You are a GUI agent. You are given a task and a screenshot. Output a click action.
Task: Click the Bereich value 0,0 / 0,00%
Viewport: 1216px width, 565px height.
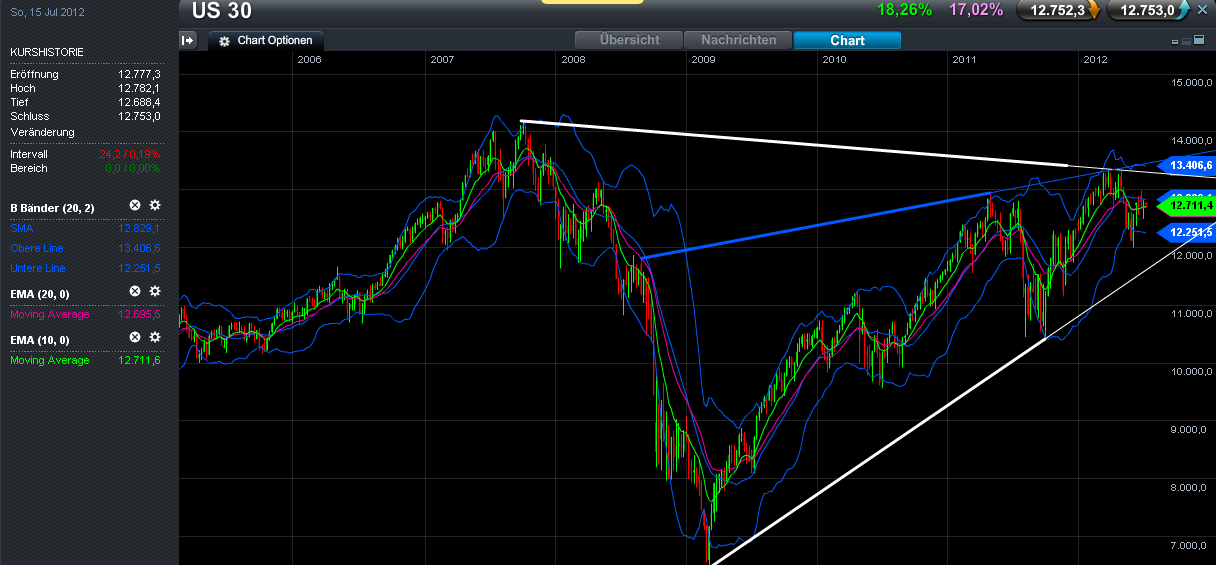point(133,168)
